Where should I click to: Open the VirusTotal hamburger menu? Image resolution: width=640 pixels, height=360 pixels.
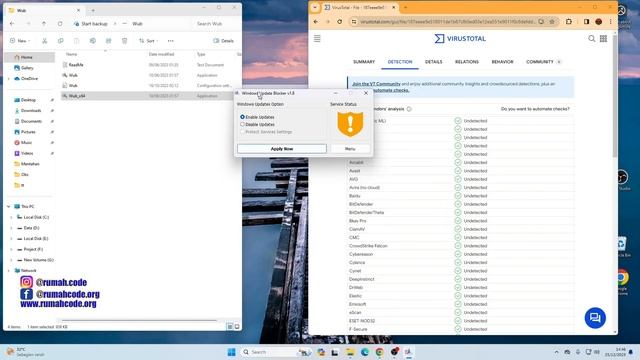coord(317,39)
